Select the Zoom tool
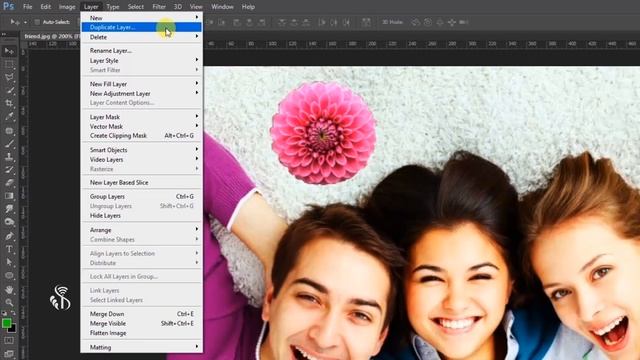The height and width of the screenshot is (360, 640). click(x=9, y=302)
